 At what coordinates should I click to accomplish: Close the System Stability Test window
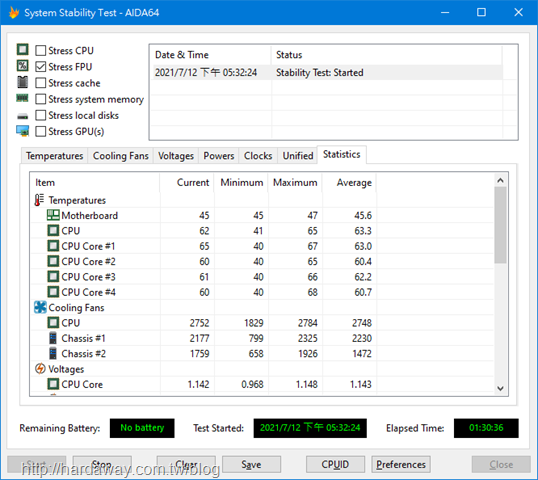pyautogui.click(x=518, y=13)
